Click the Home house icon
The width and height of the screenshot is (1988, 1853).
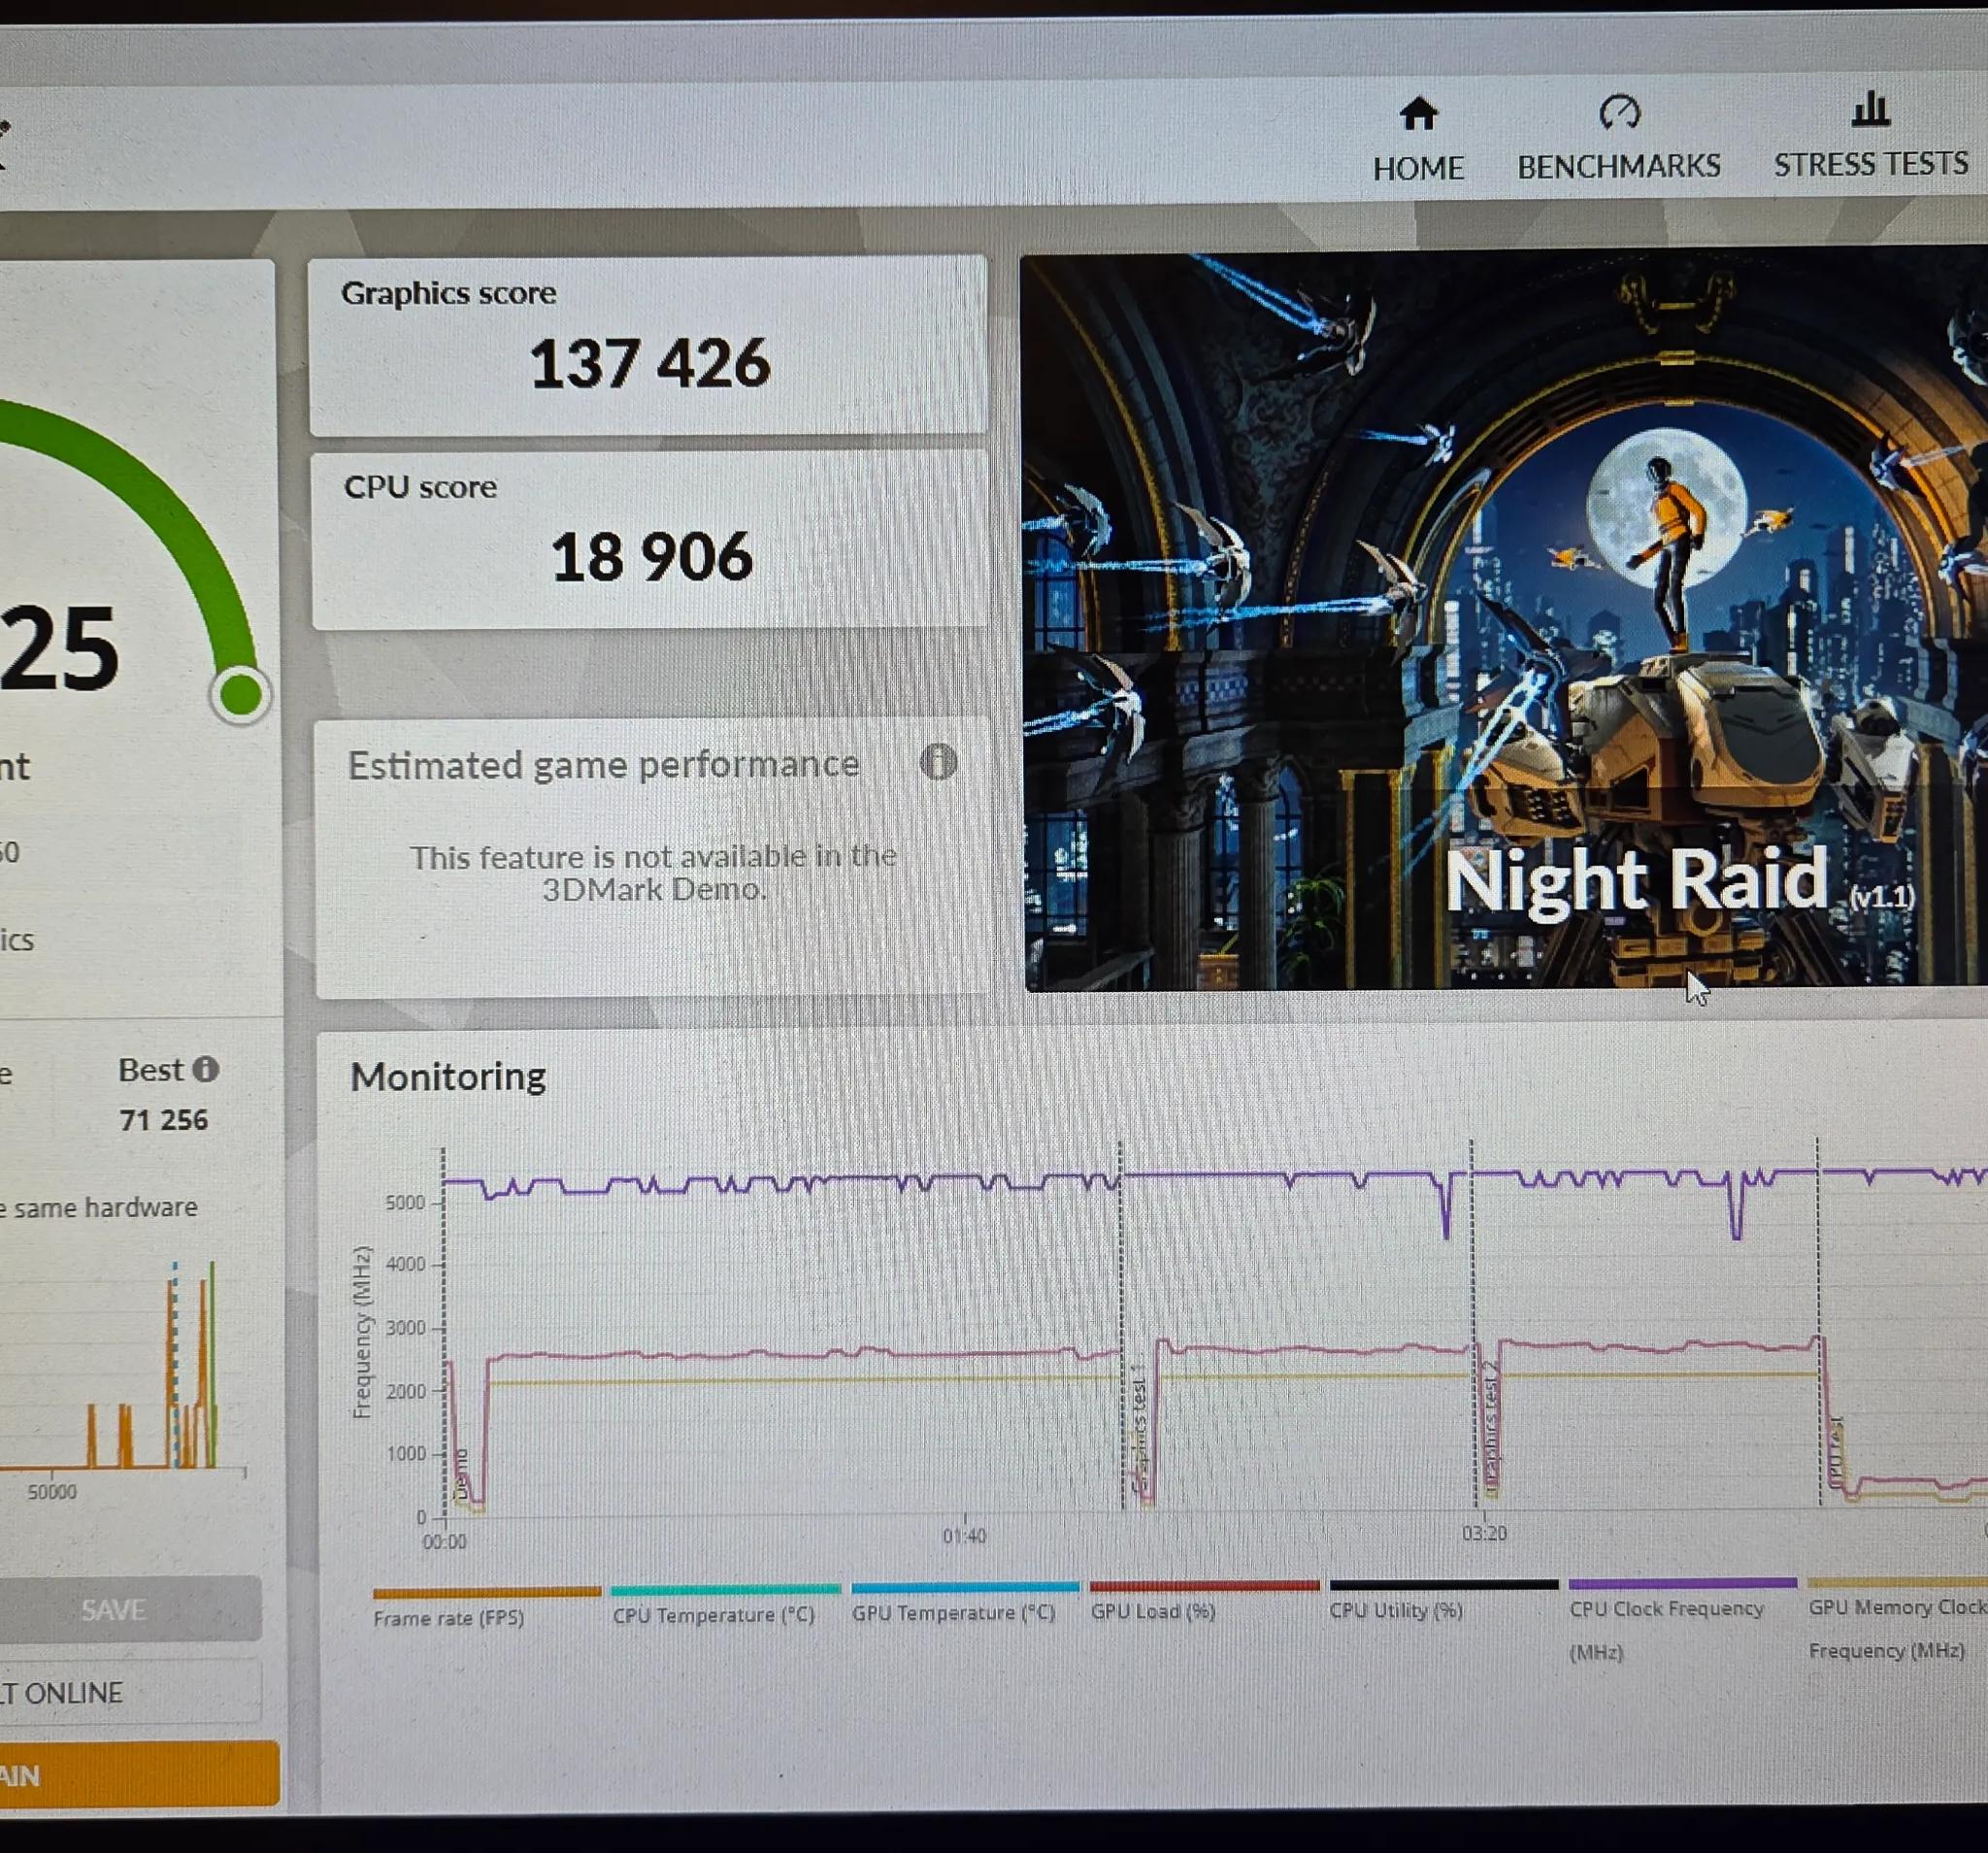(1418, 114)
